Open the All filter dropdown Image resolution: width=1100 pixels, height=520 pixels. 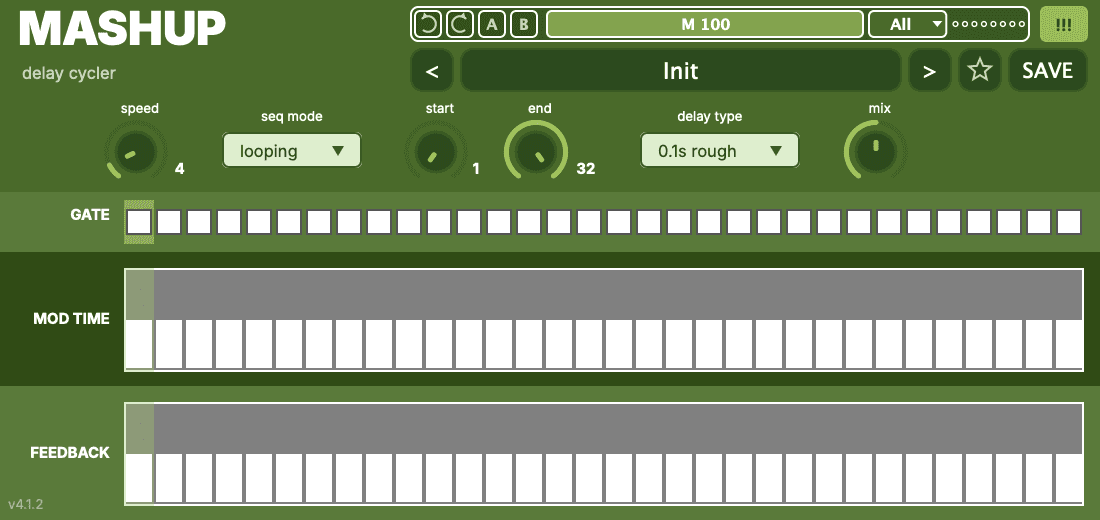(x=908, y=25)
